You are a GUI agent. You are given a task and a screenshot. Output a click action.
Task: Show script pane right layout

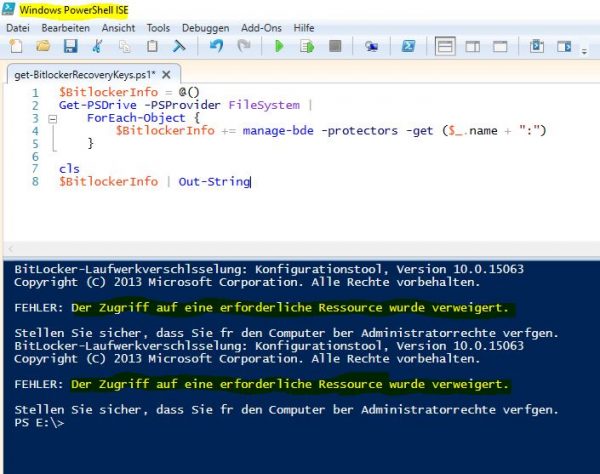[x=473, y=47]
